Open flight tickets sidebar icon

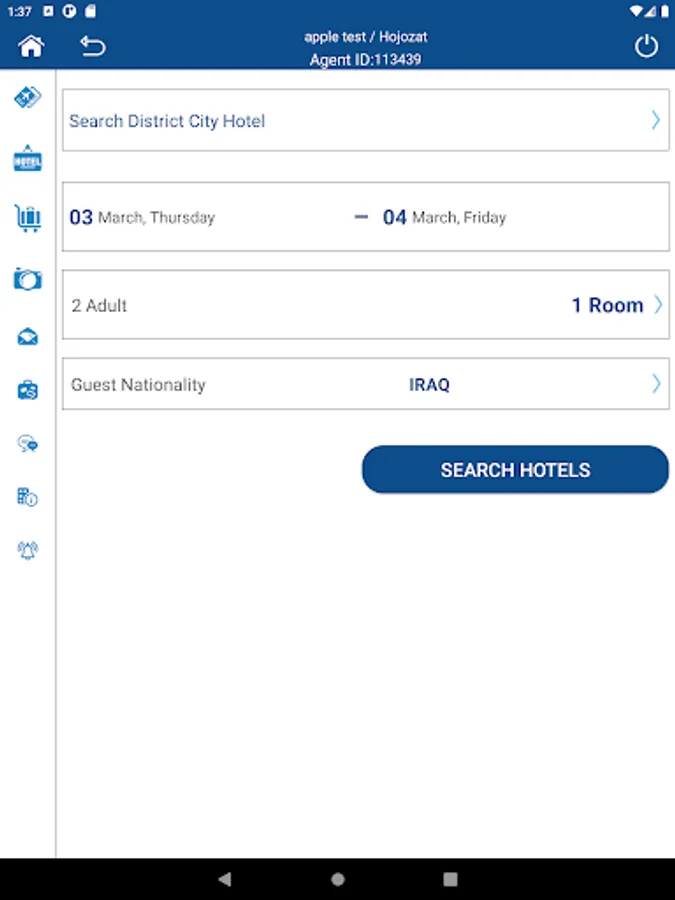click(x=28, y=98)
